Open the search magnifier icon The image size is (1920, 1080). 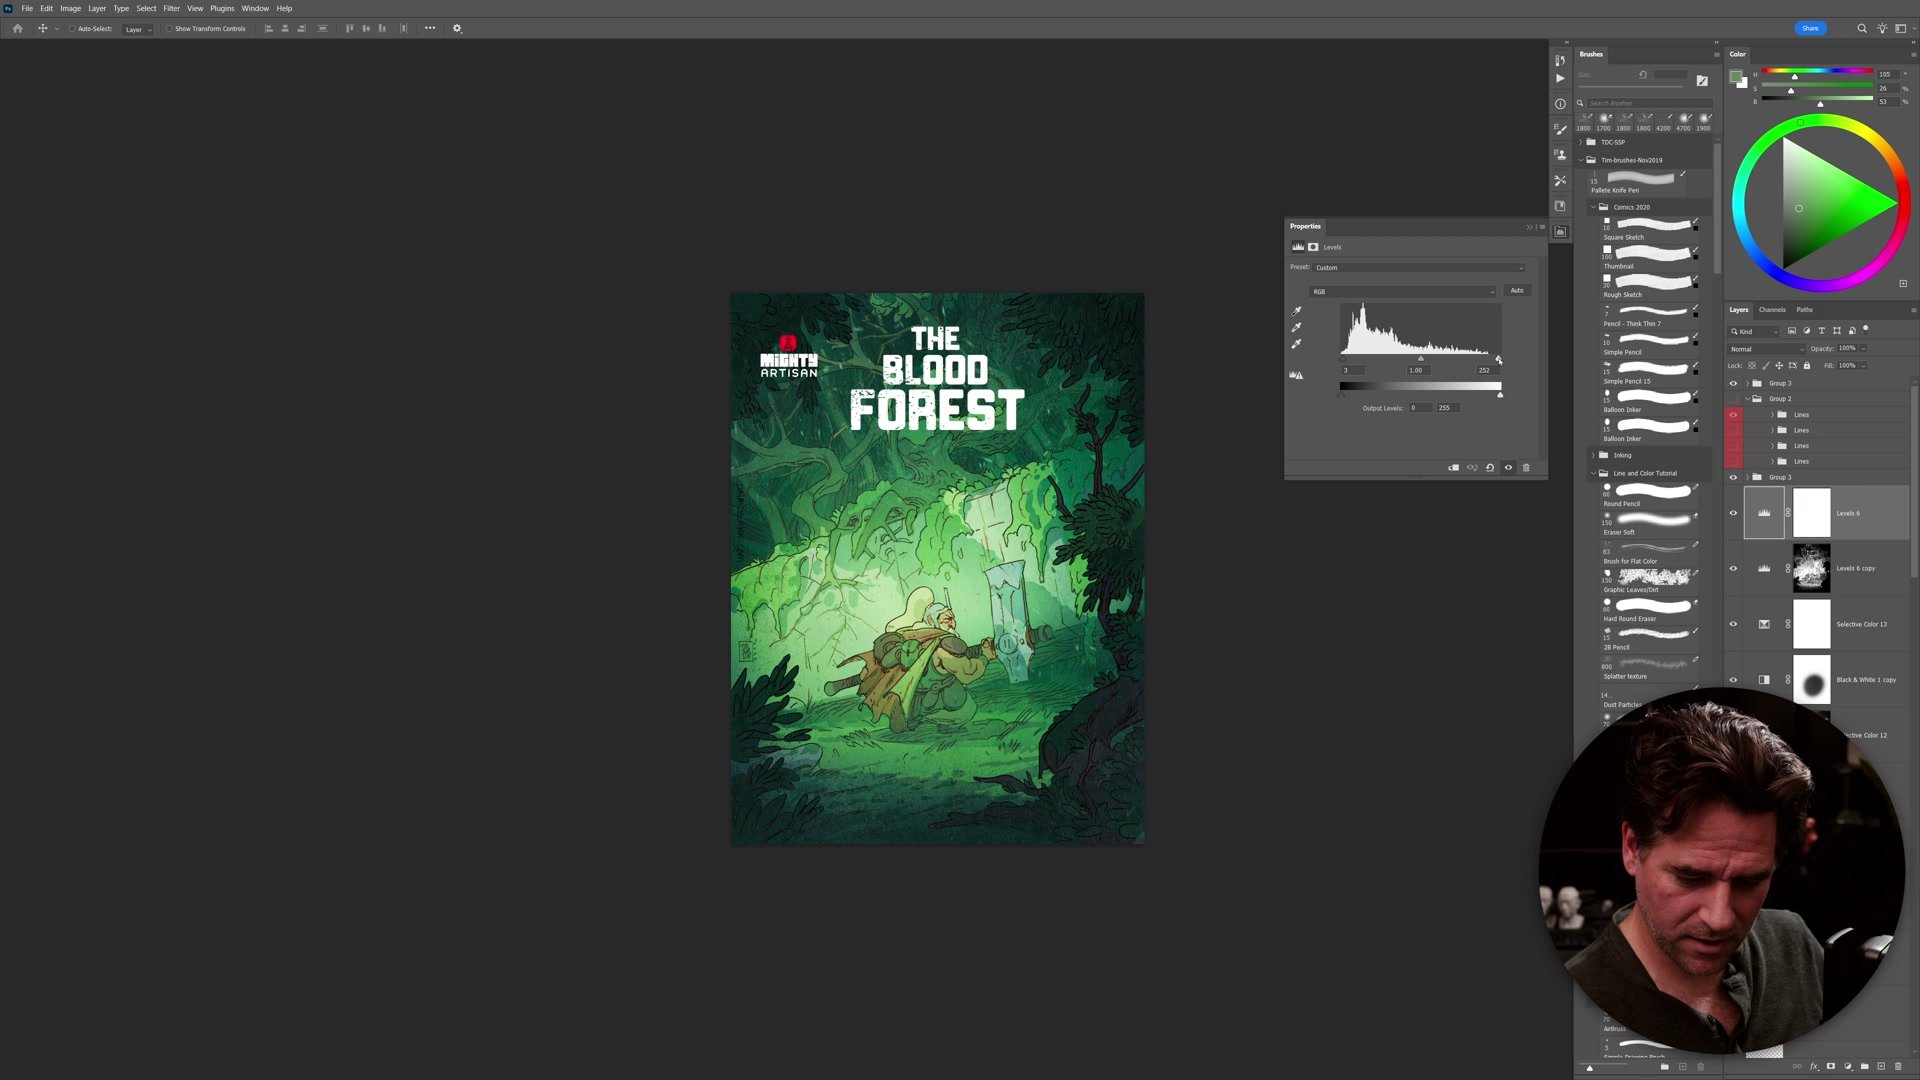(1862, 28)
